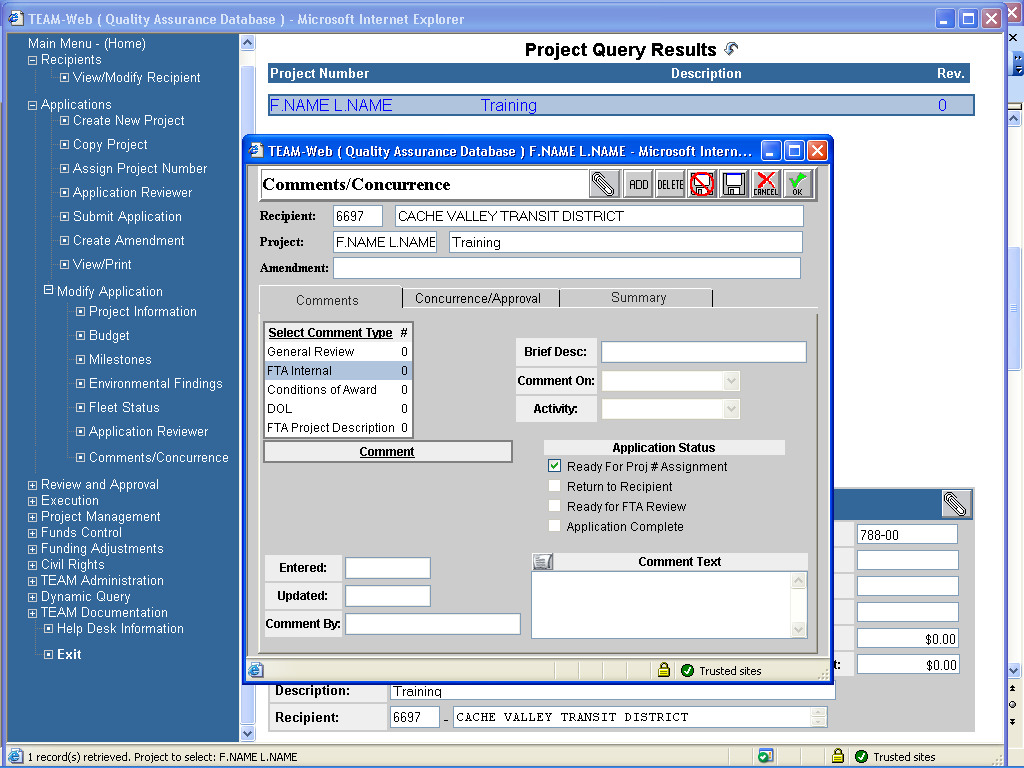Click the Amendment input field
Screen dimensions: 1024x768
click(567, 268)
